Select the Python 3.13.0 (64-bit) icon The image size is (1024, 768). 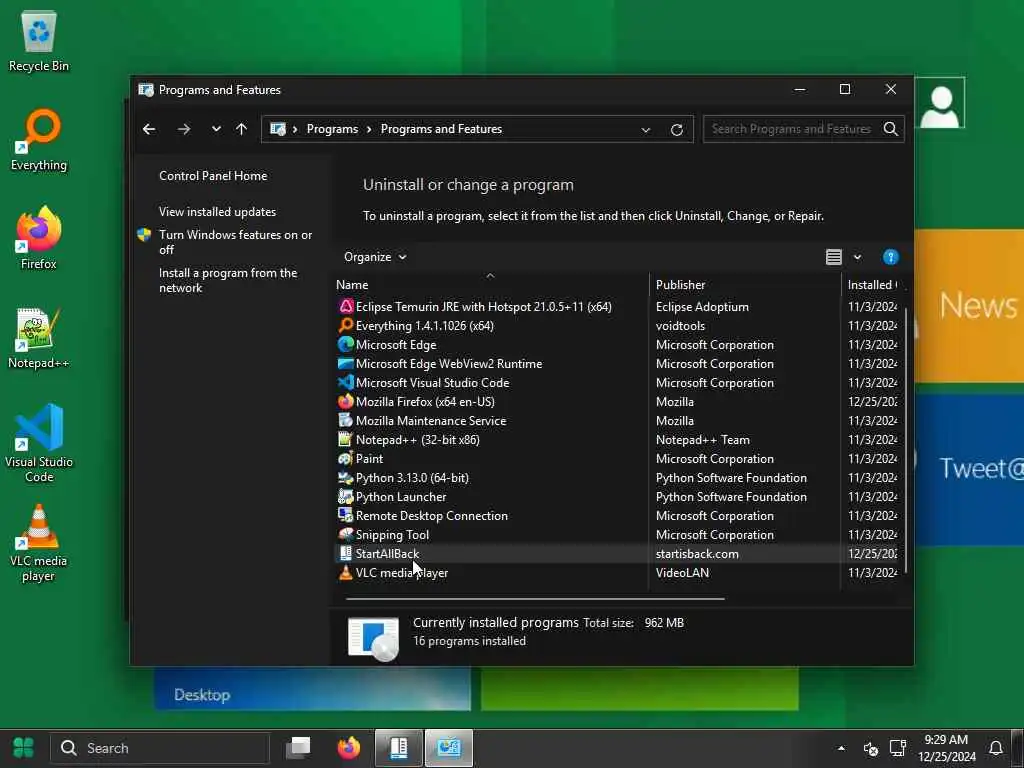[345, 477]
